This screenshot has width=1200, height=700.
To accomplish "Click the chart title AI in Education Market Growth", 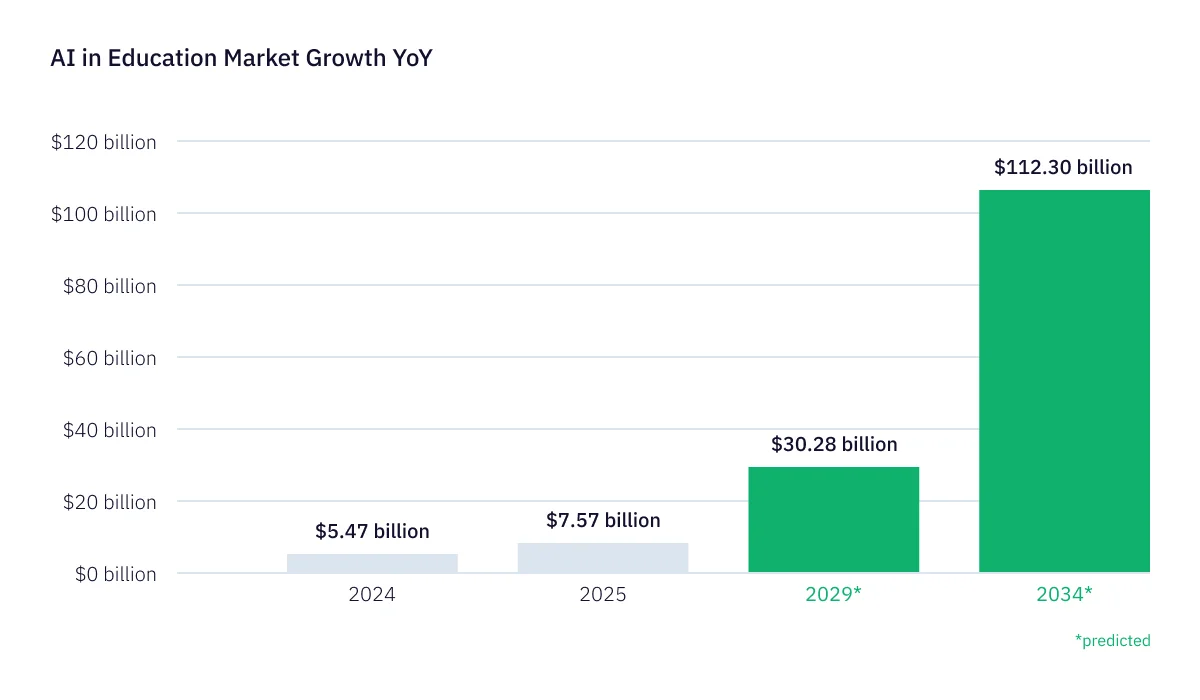I will click(x=241, y=58).
